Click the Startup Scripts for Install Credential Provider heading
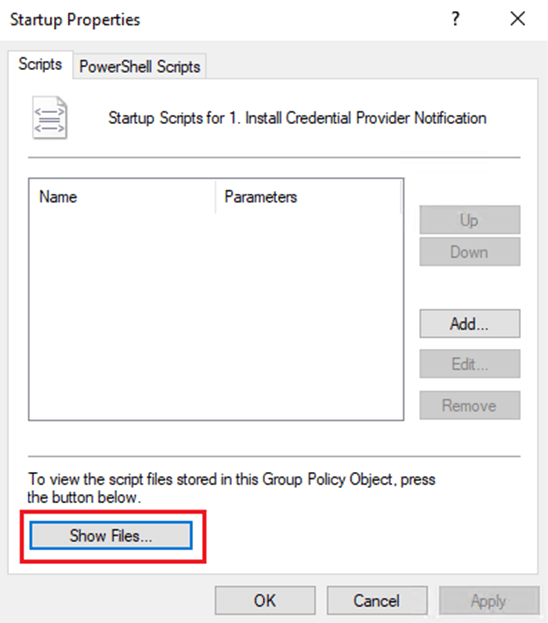Image resolution: width=548 pixels, height=623 pixels. pyautogui.click(x=297, y=118)
